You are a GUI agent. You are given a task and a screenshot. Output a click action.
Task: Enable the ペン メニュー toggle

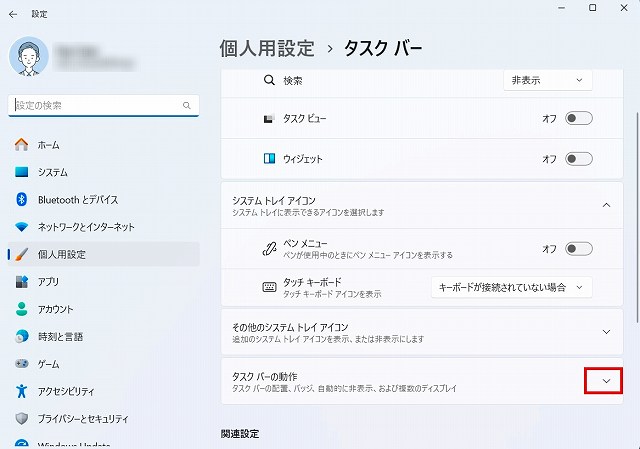pos(578,249)
